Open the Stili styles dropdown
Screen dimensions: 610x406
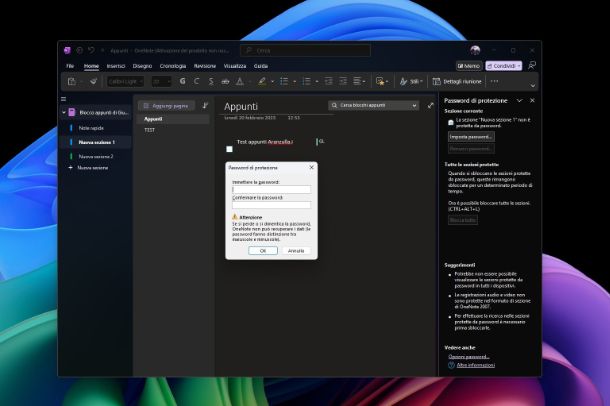(416, 81)
